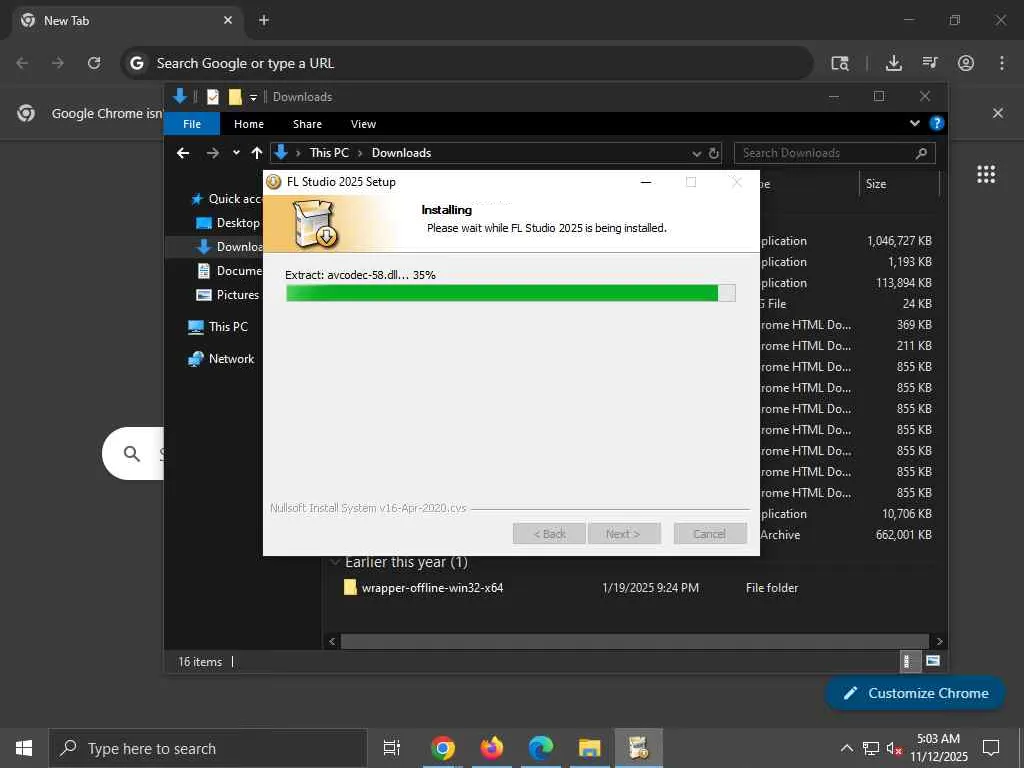The height and width of the screenshot is (768, 1024).
Task: Select Documents in navigation pane
Action: [x=230, y=270]
